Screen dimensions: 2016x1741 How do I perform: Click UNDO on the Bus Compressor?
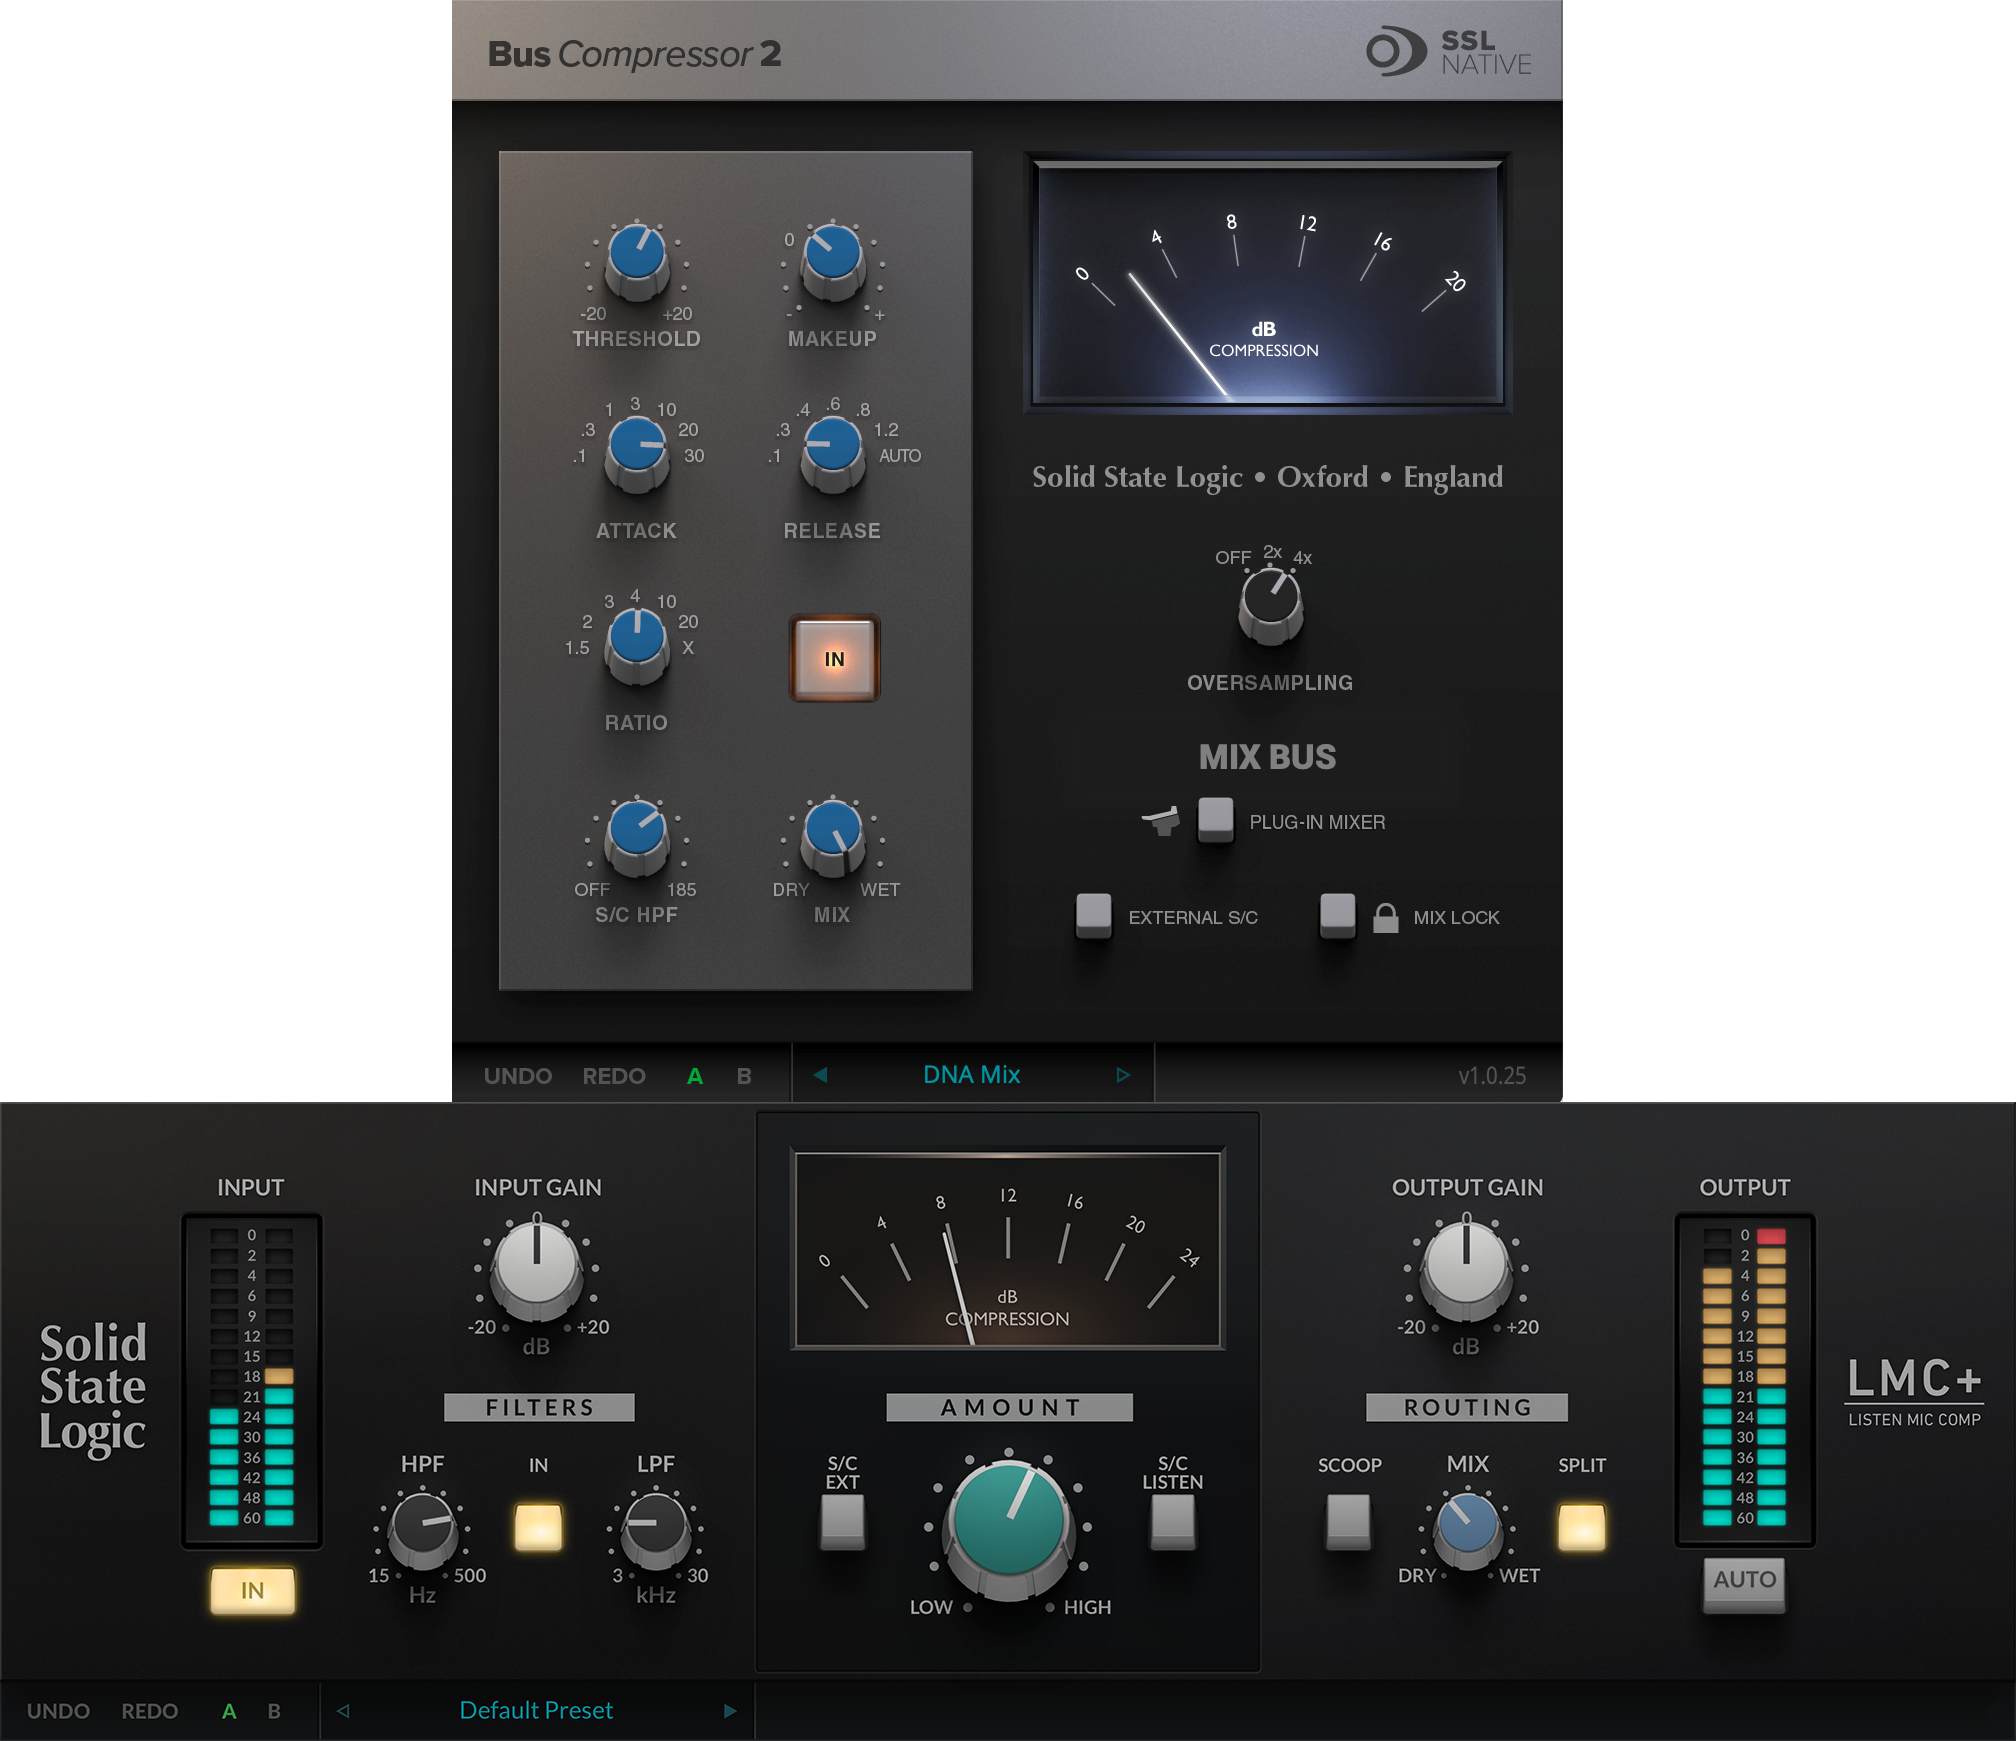[x=517, y=1075]
